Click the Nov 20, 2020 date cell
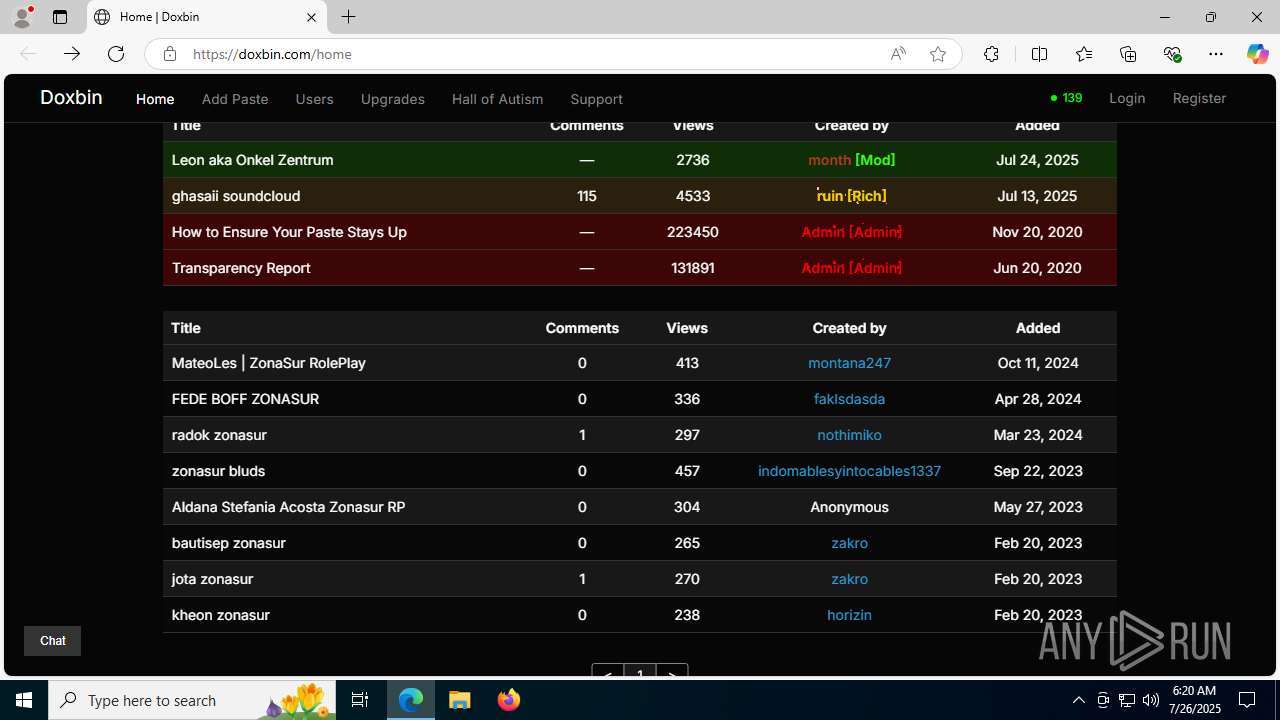Image resolution: width=1280 pixels, height=720 pixels. click(x=1037, y=232)
